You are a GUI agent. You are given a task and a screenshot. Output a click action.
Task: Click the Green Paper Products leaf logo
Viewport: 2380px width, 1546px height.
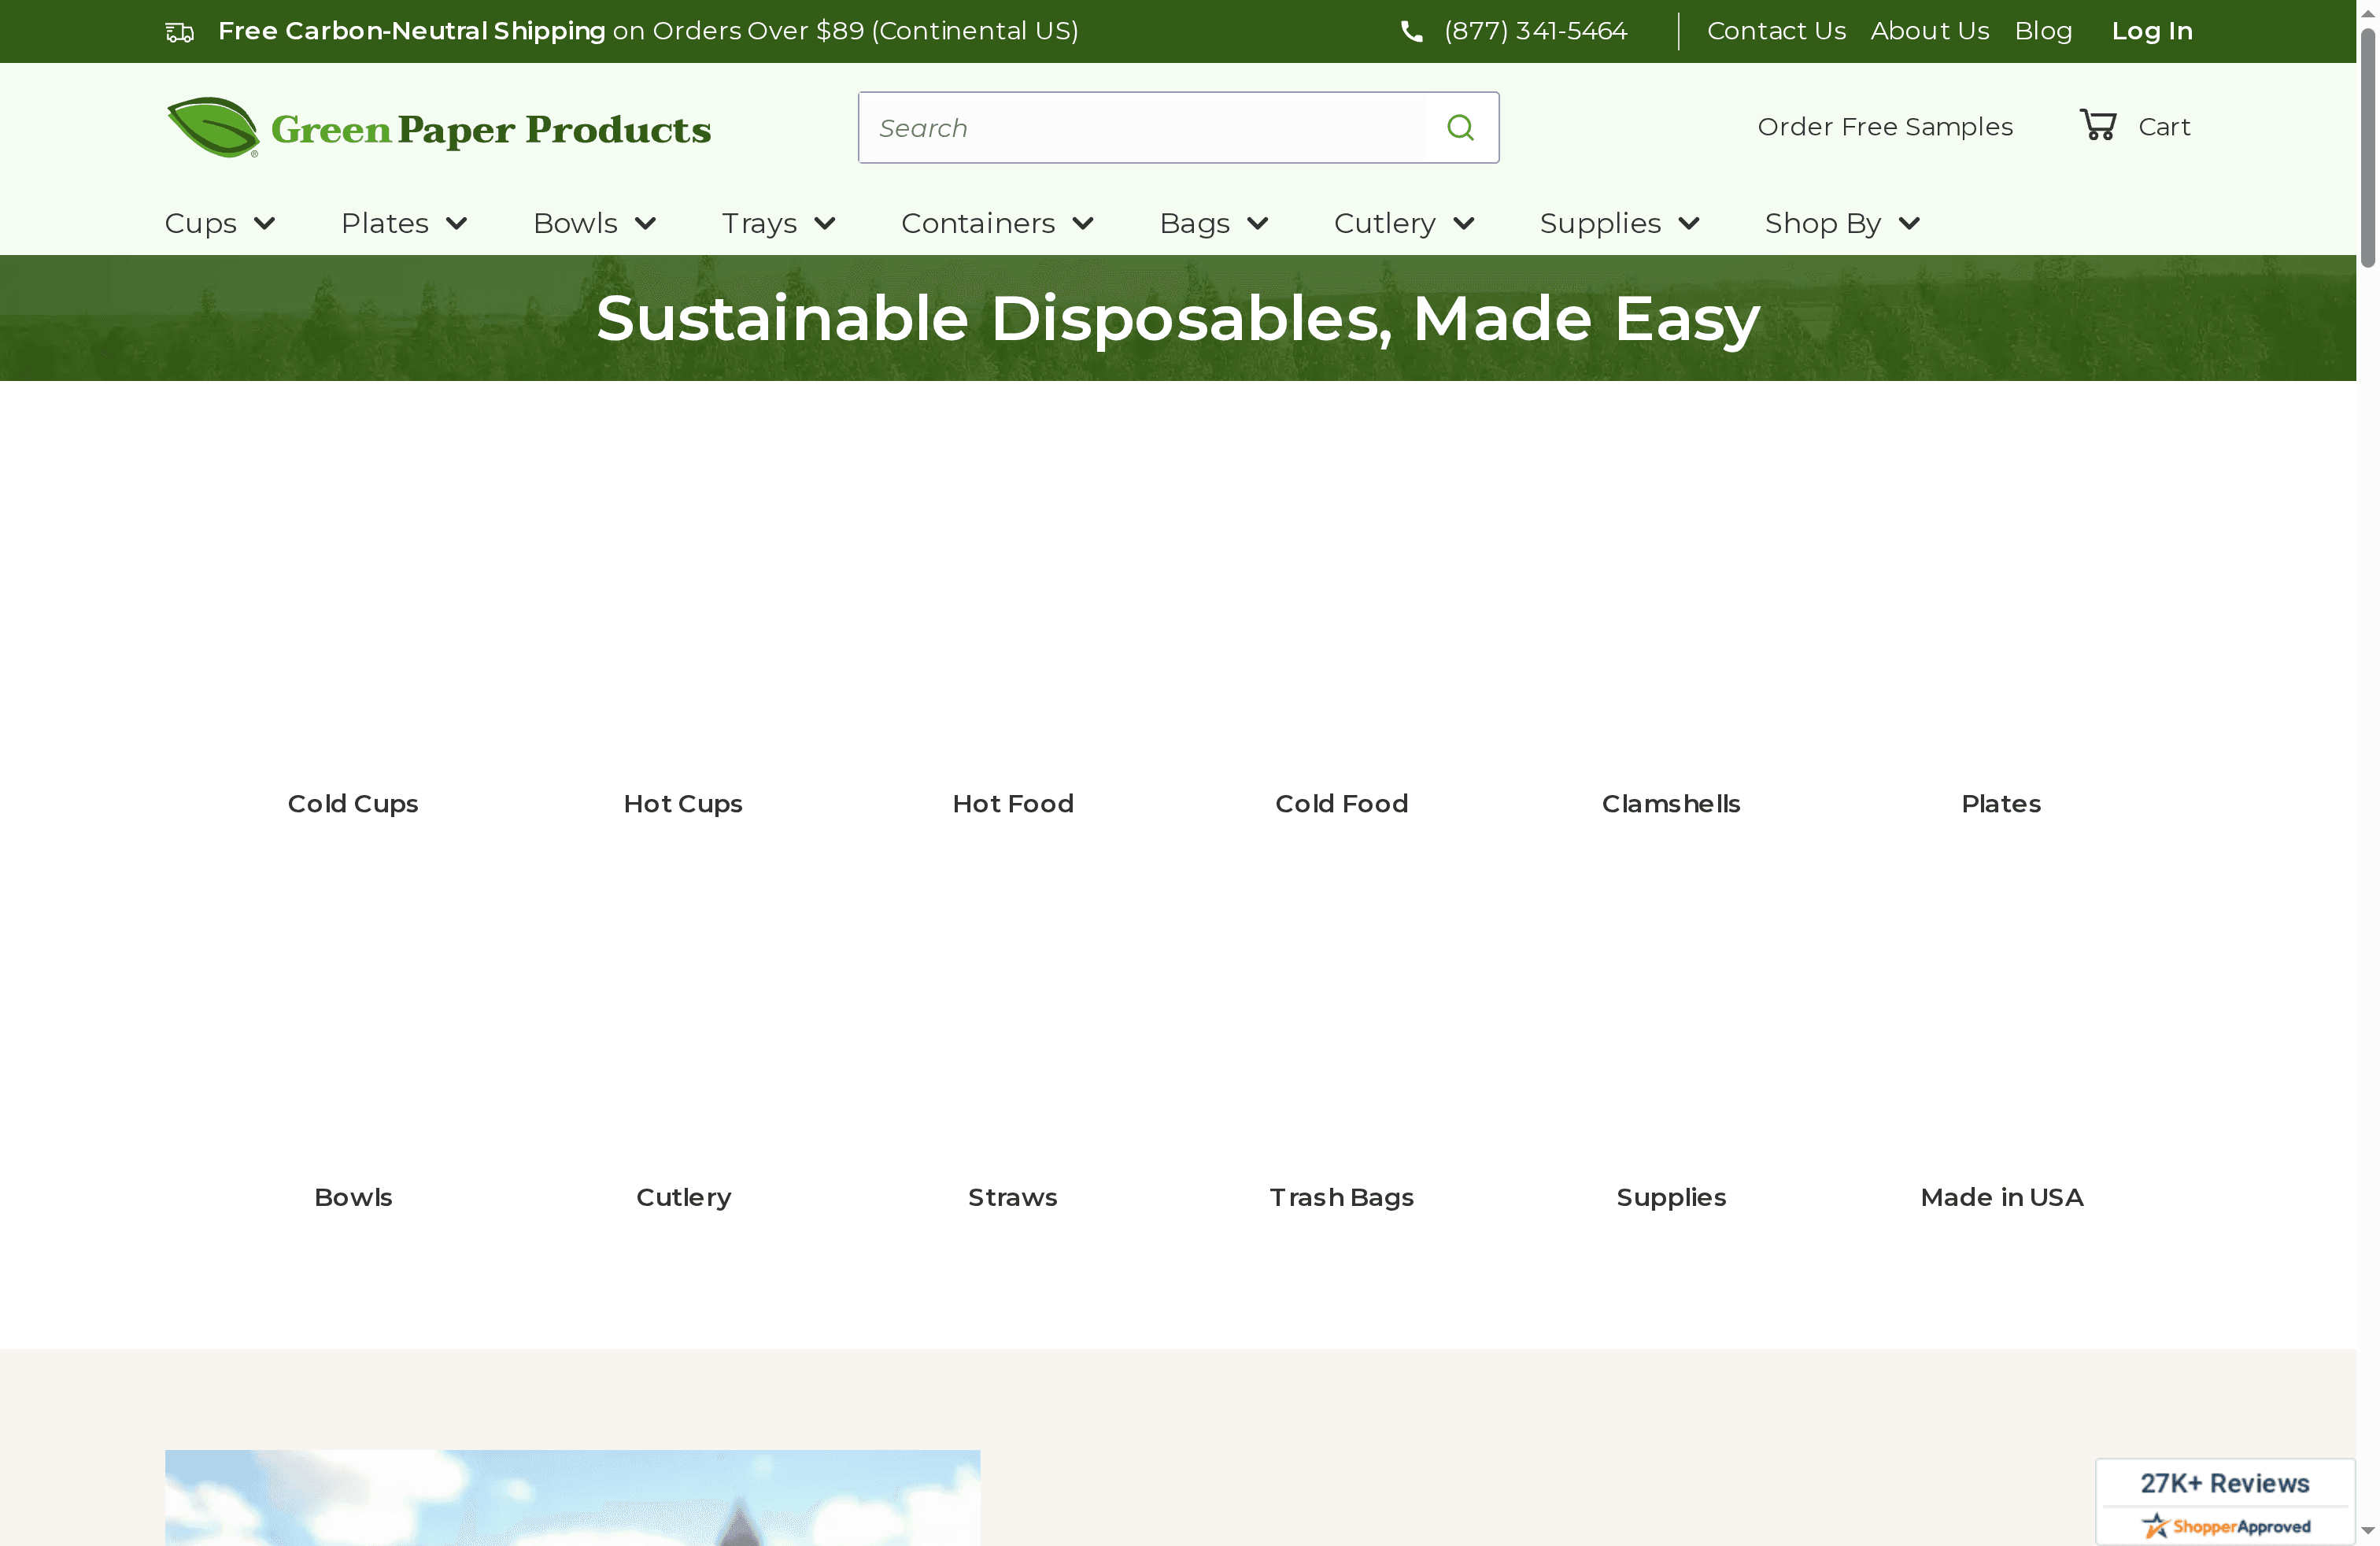coord(212,127)
